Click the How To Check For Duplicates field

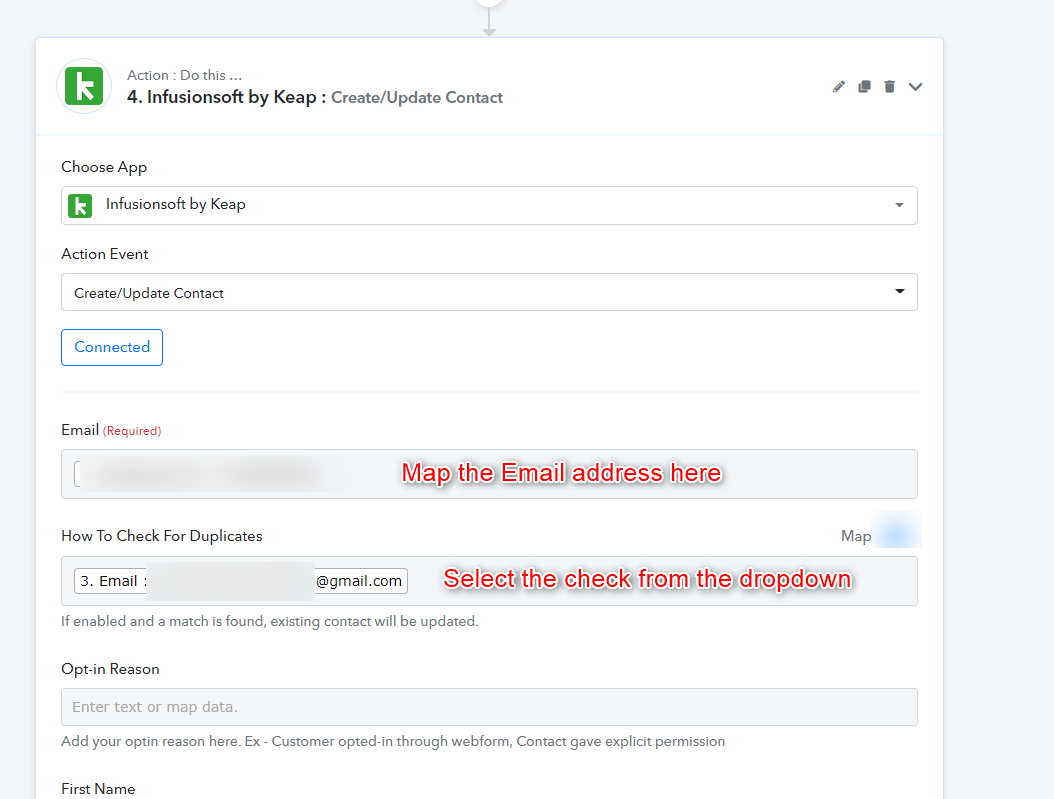pyautogui.click(x=489, y=581)
